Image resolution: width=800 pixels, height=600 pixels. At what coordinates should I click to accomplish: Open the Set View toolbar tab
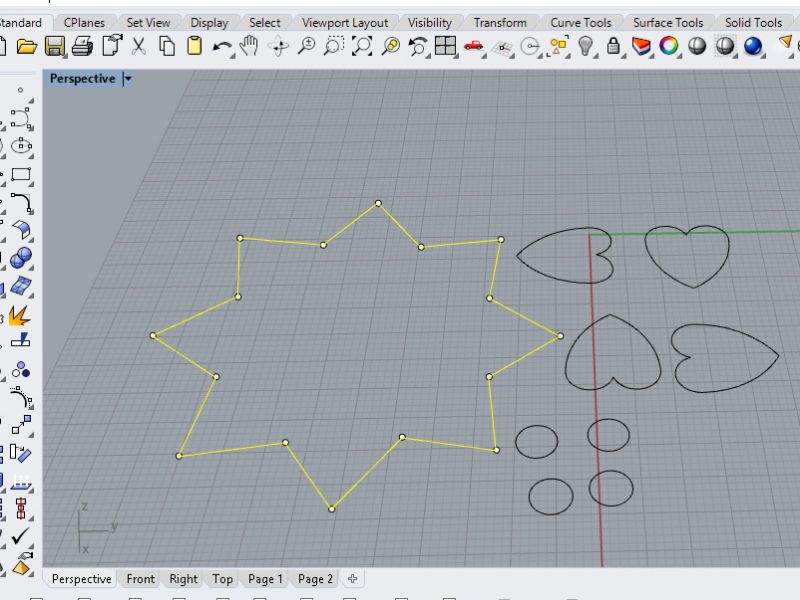[x=148, y=23]
